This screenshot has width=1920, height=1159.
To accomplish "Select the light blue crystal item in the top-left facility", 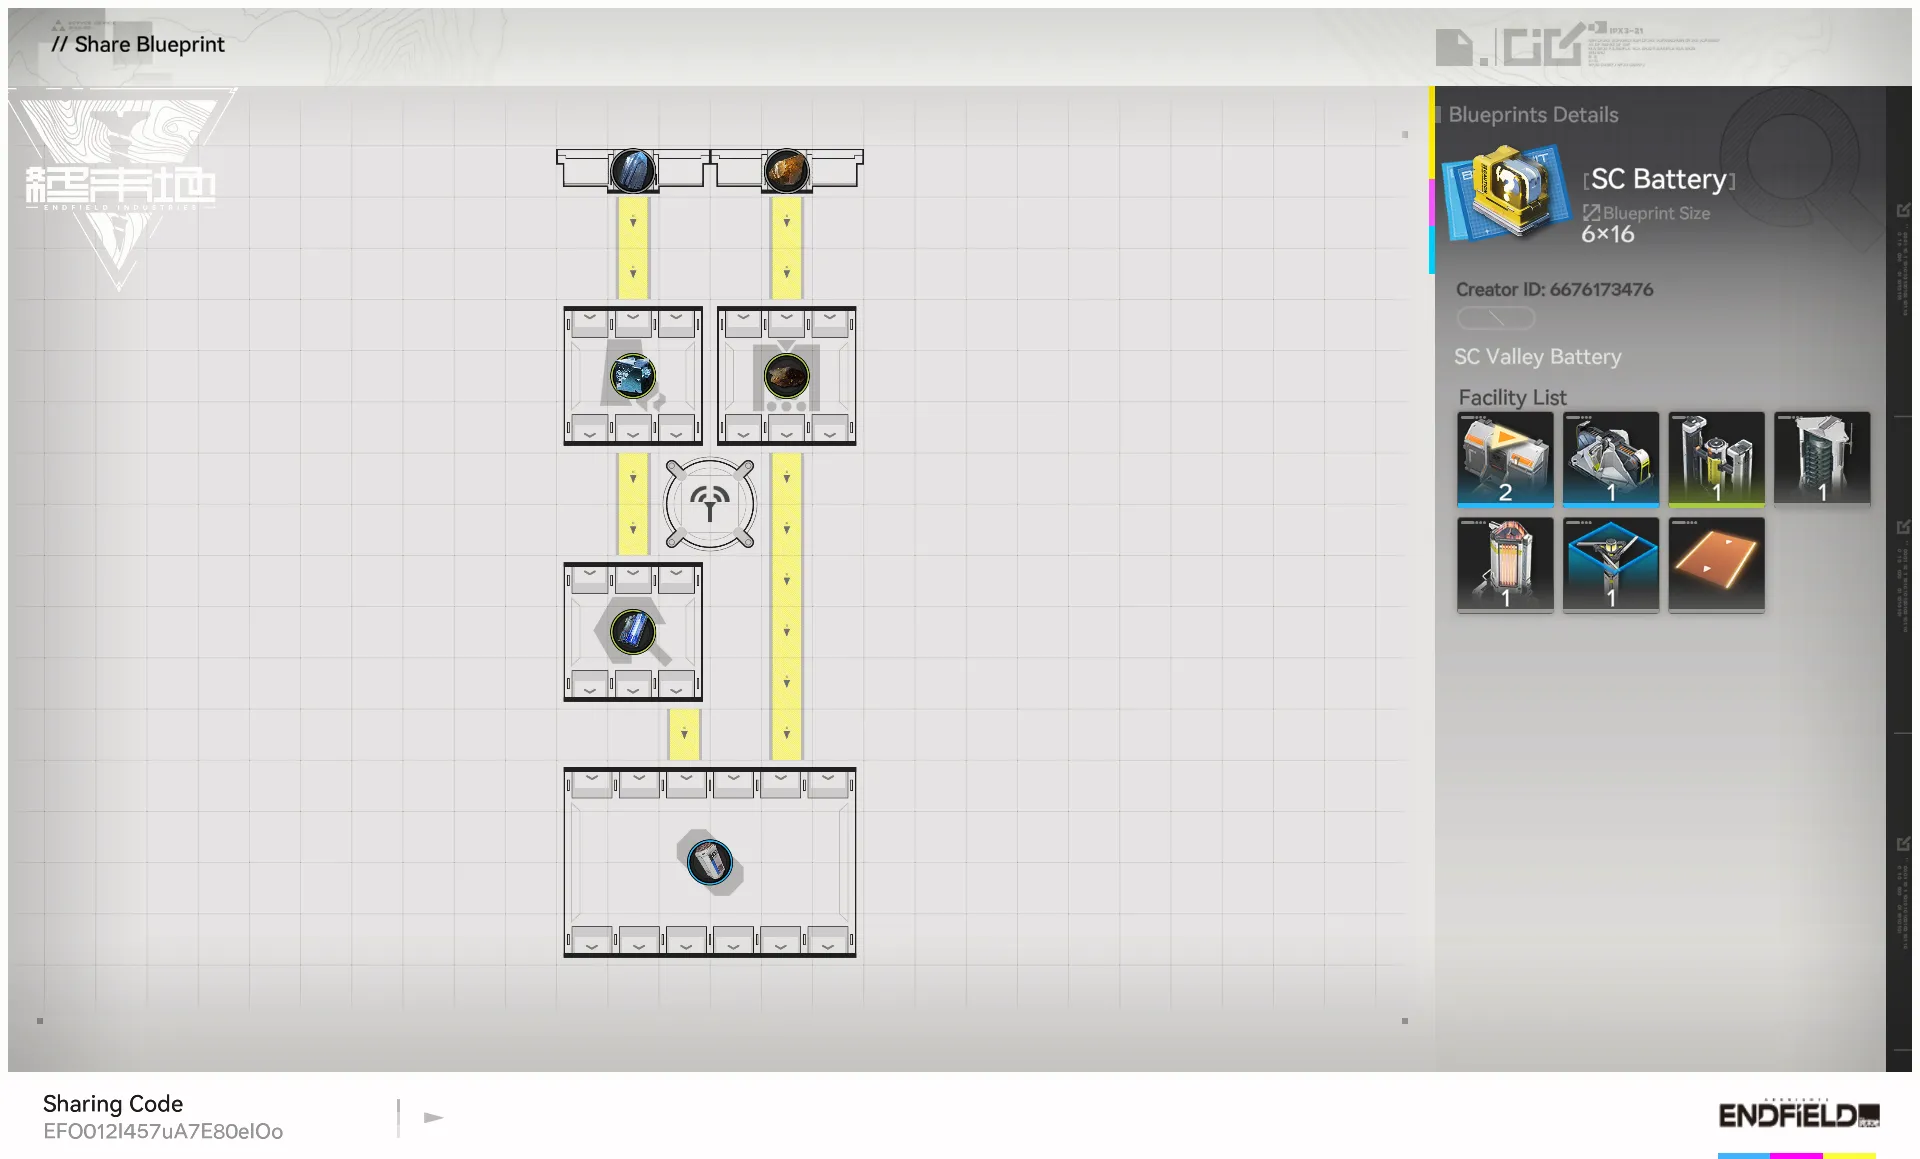I will click(x=632, y=377).
